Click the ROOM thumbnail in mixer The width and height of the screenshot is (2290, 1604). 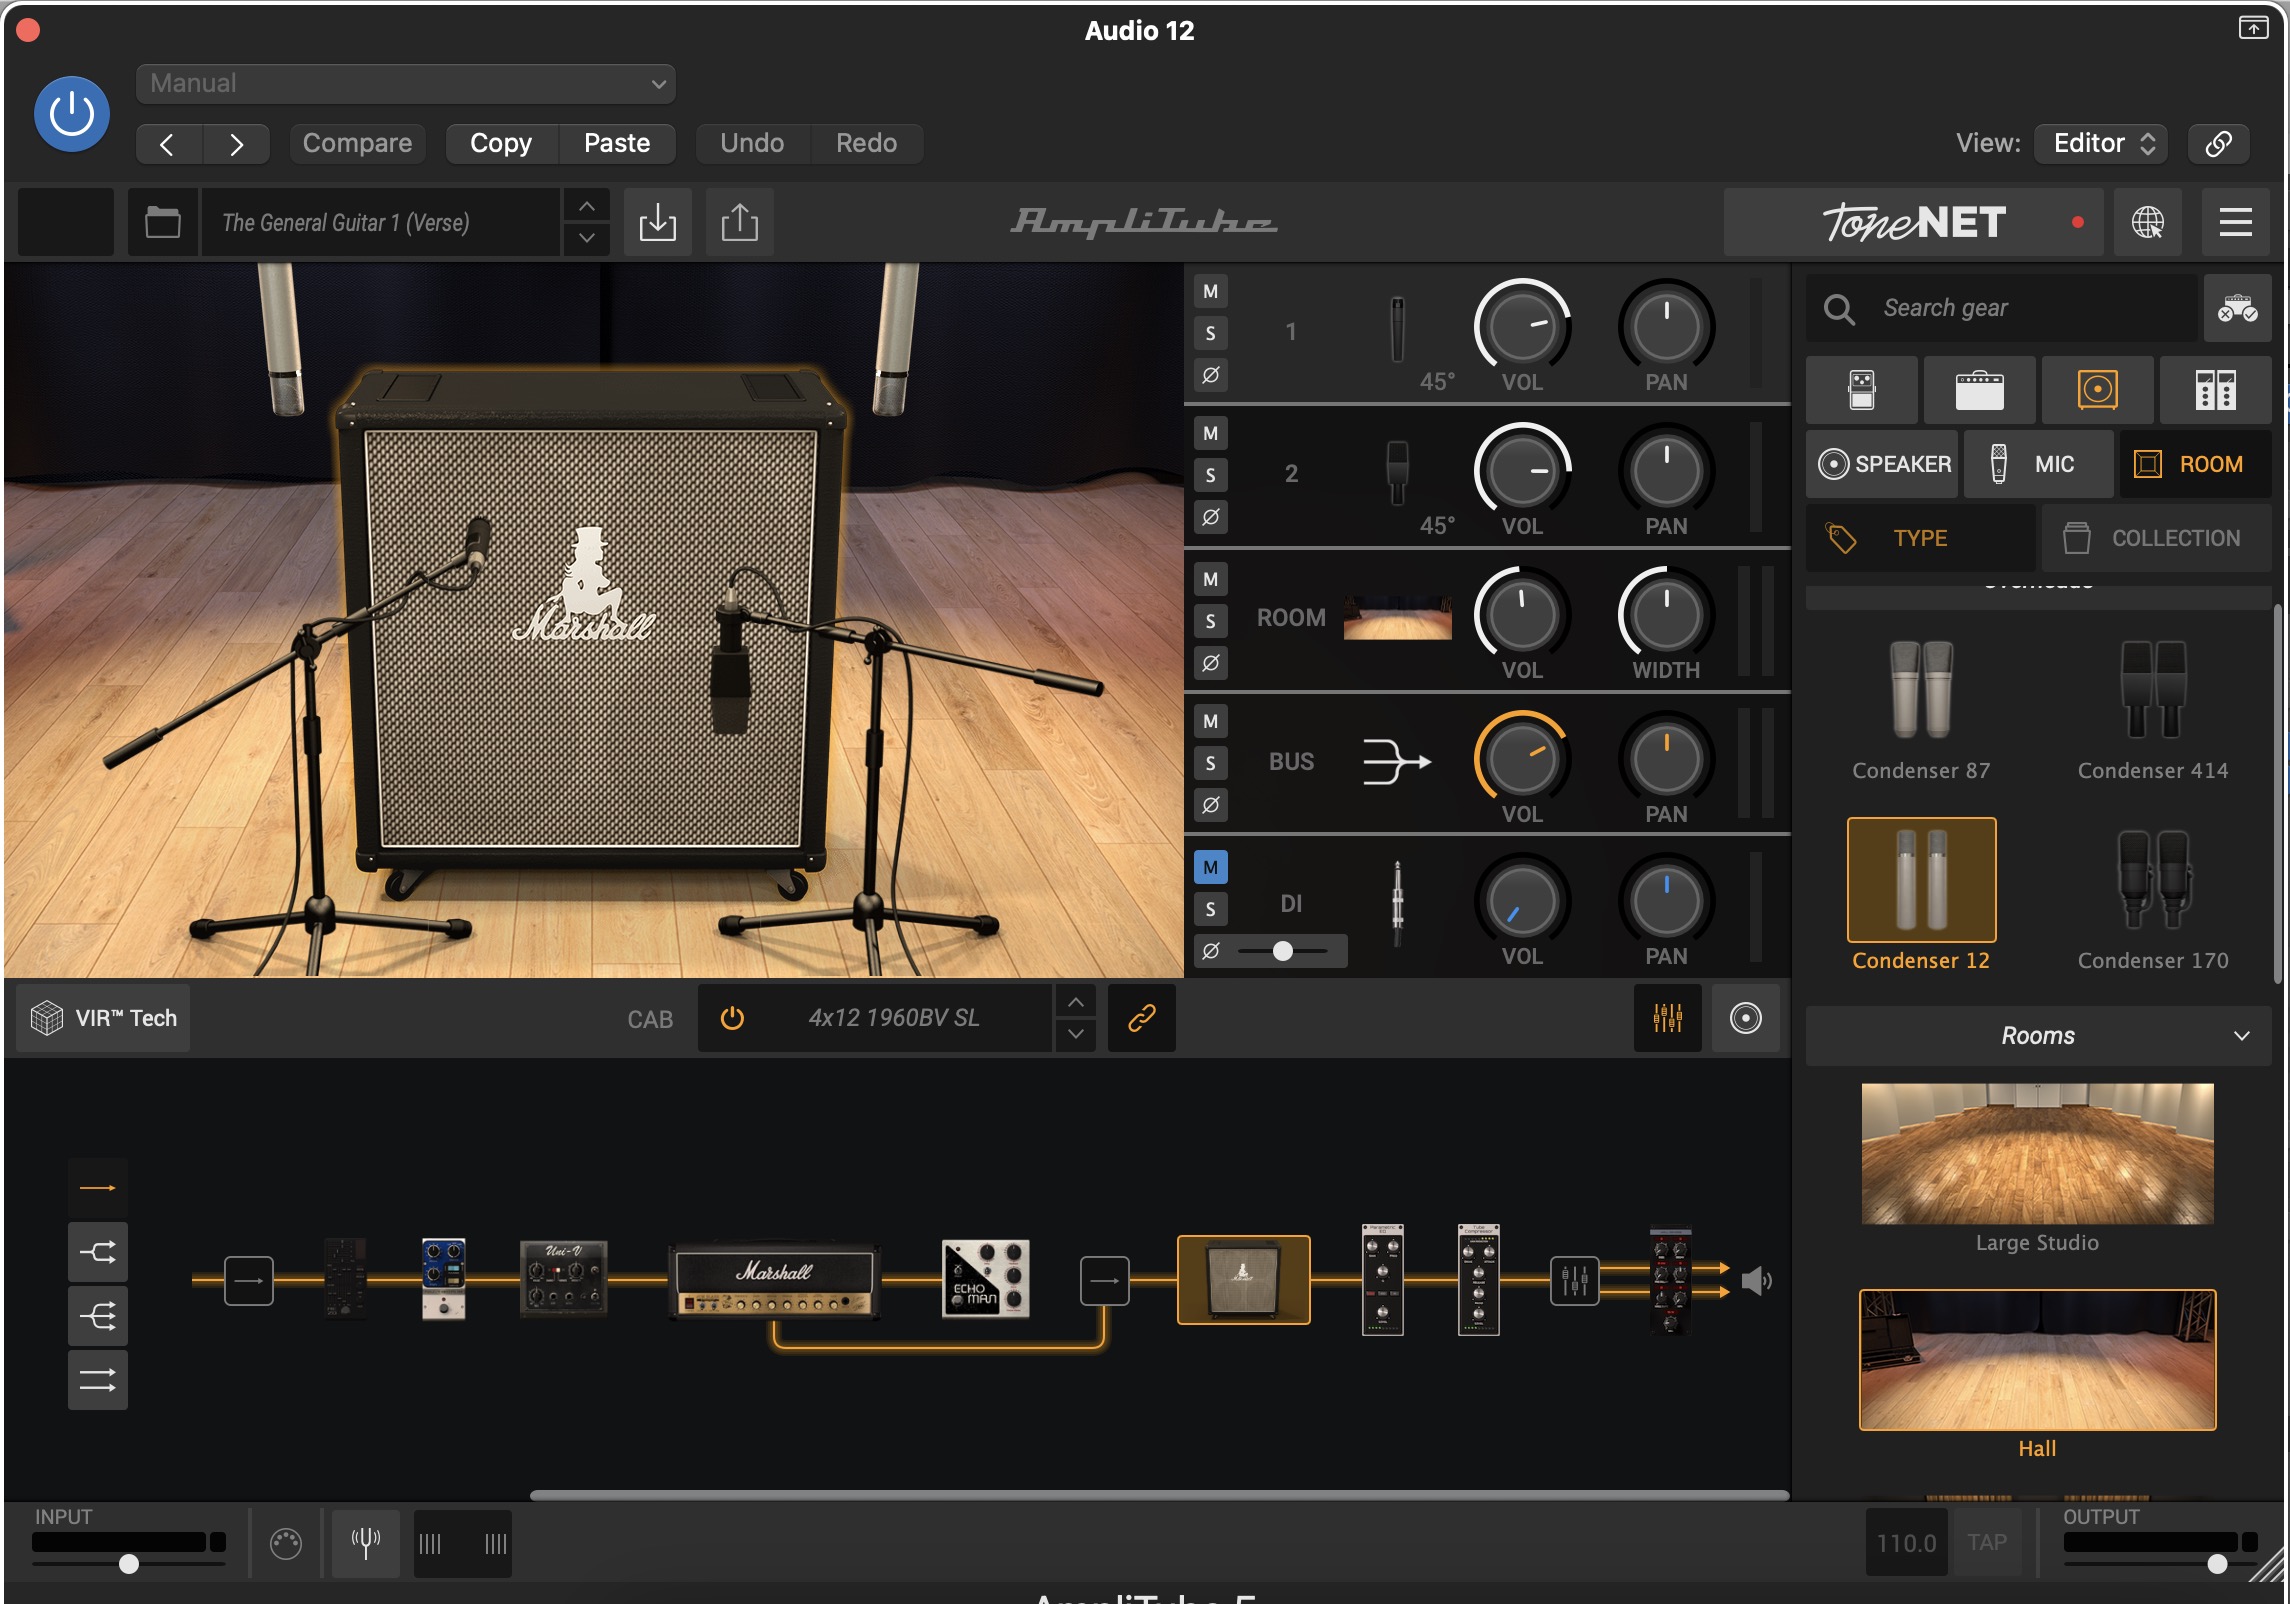coord(1397,618)
